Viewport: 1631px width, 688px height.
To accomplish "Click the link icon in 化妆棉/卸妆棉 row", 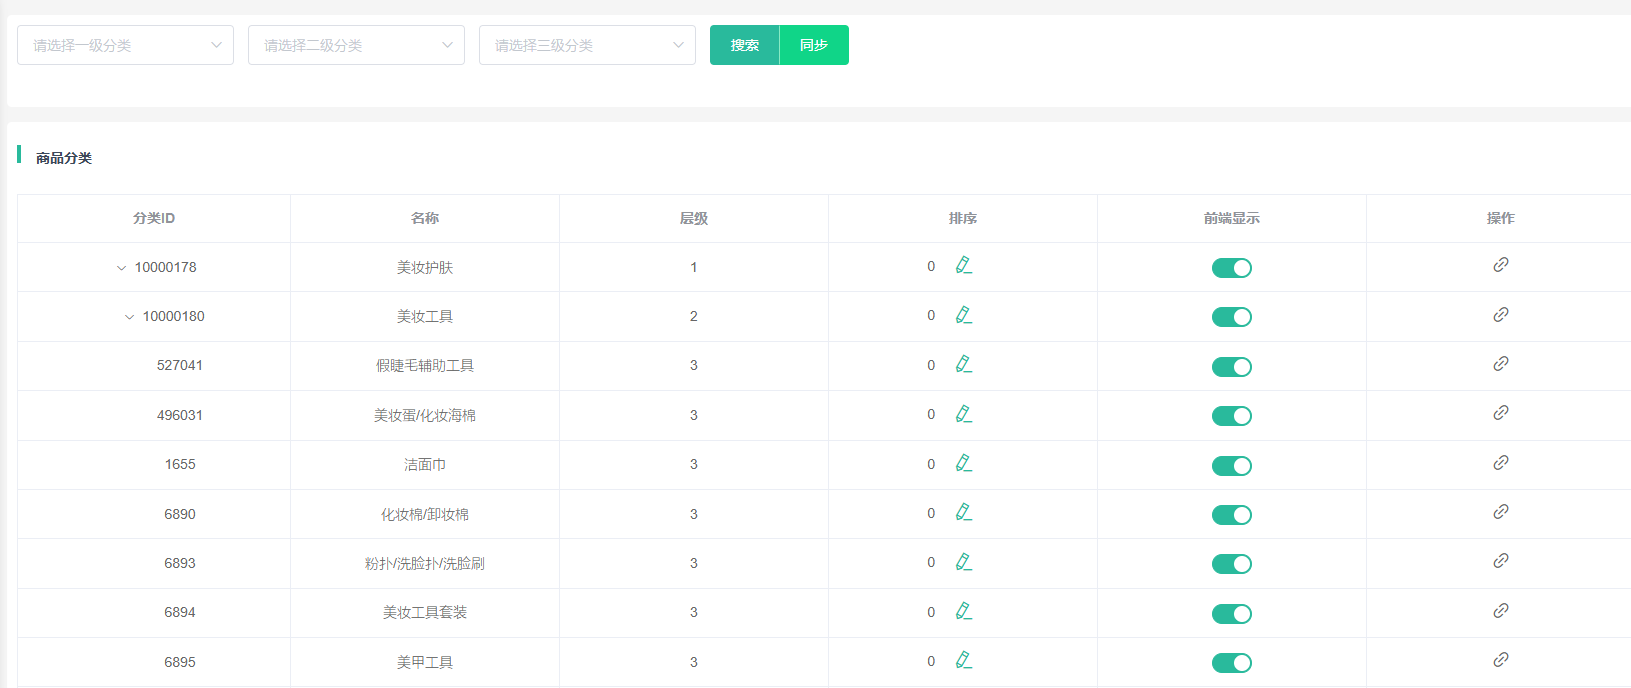I will pos(1500,512).
